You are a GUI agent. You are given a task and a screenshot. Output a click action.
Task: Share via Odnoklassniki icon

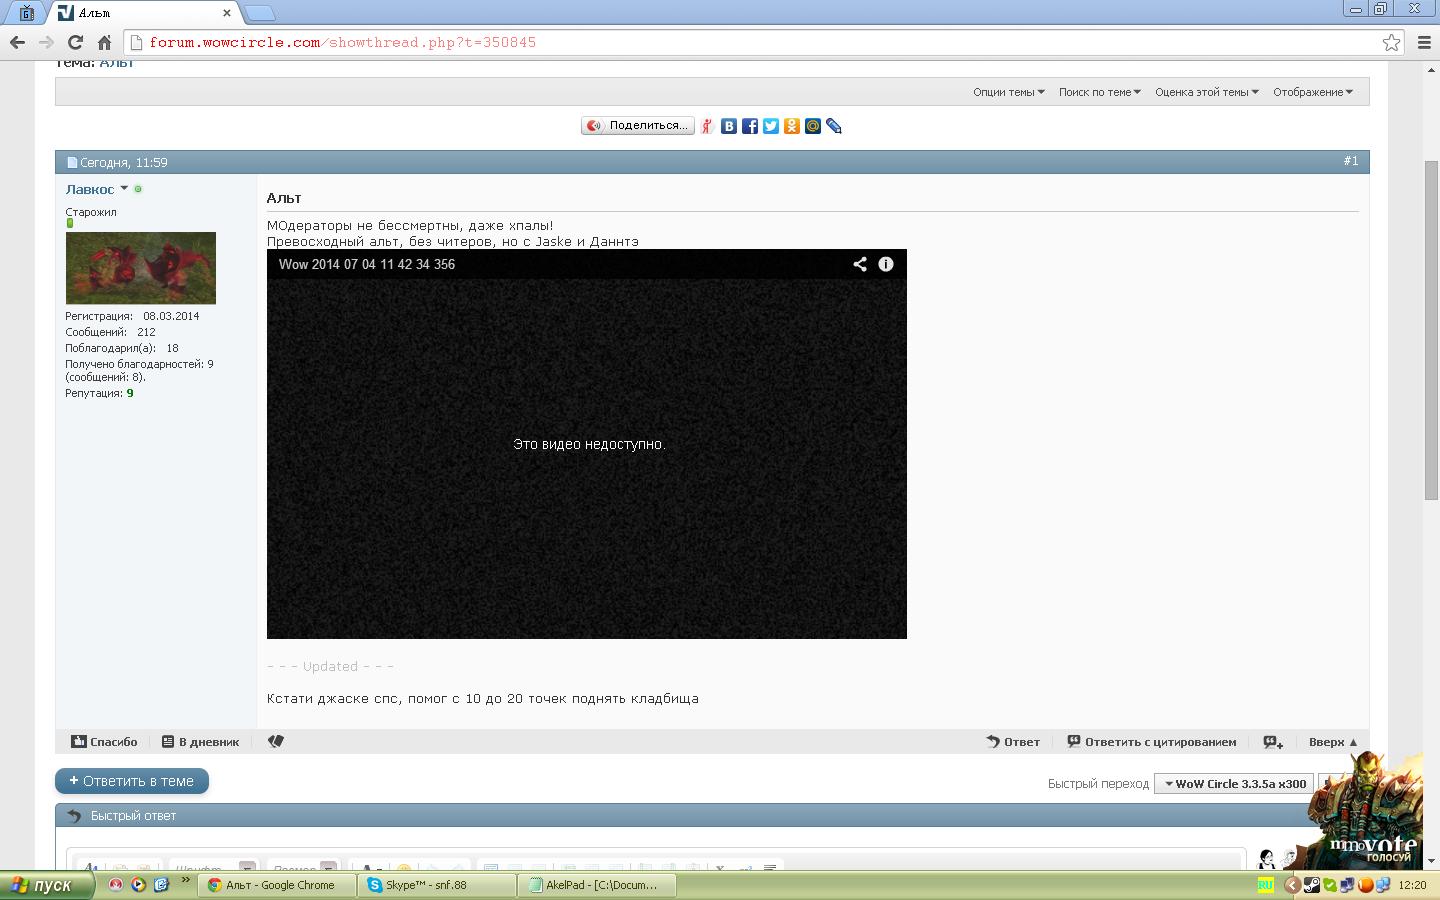click(792, 126)
